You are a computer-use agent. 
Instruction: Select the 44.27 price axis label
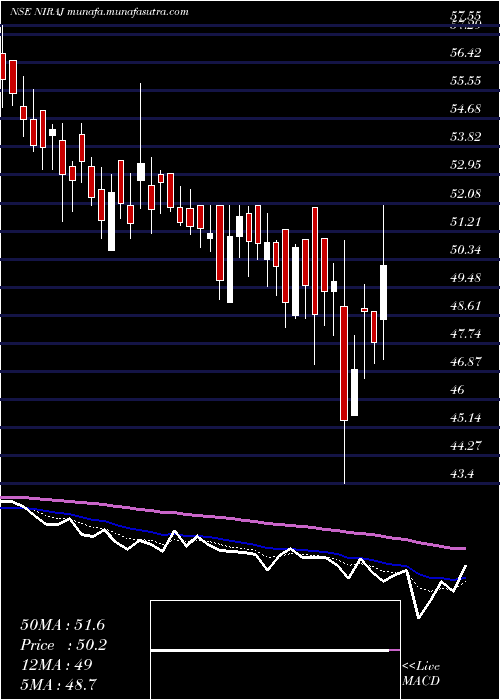466,446
